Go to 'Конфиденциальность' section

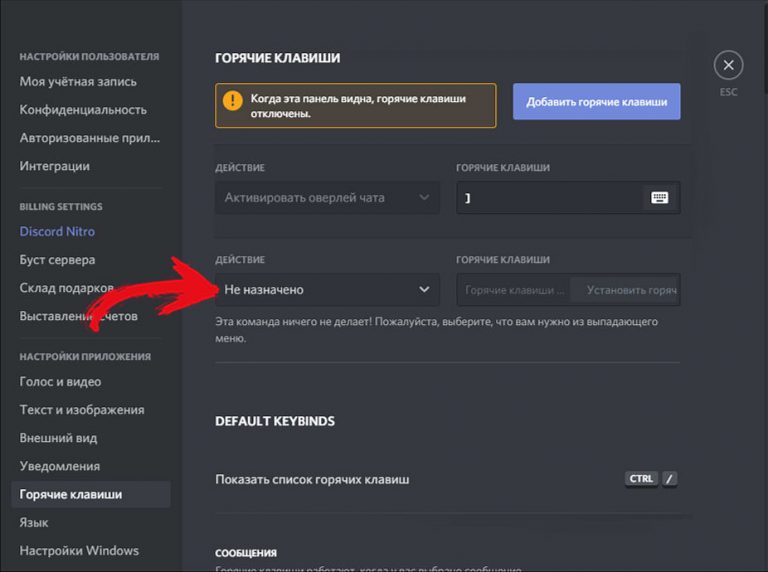(x=83, y=110)
